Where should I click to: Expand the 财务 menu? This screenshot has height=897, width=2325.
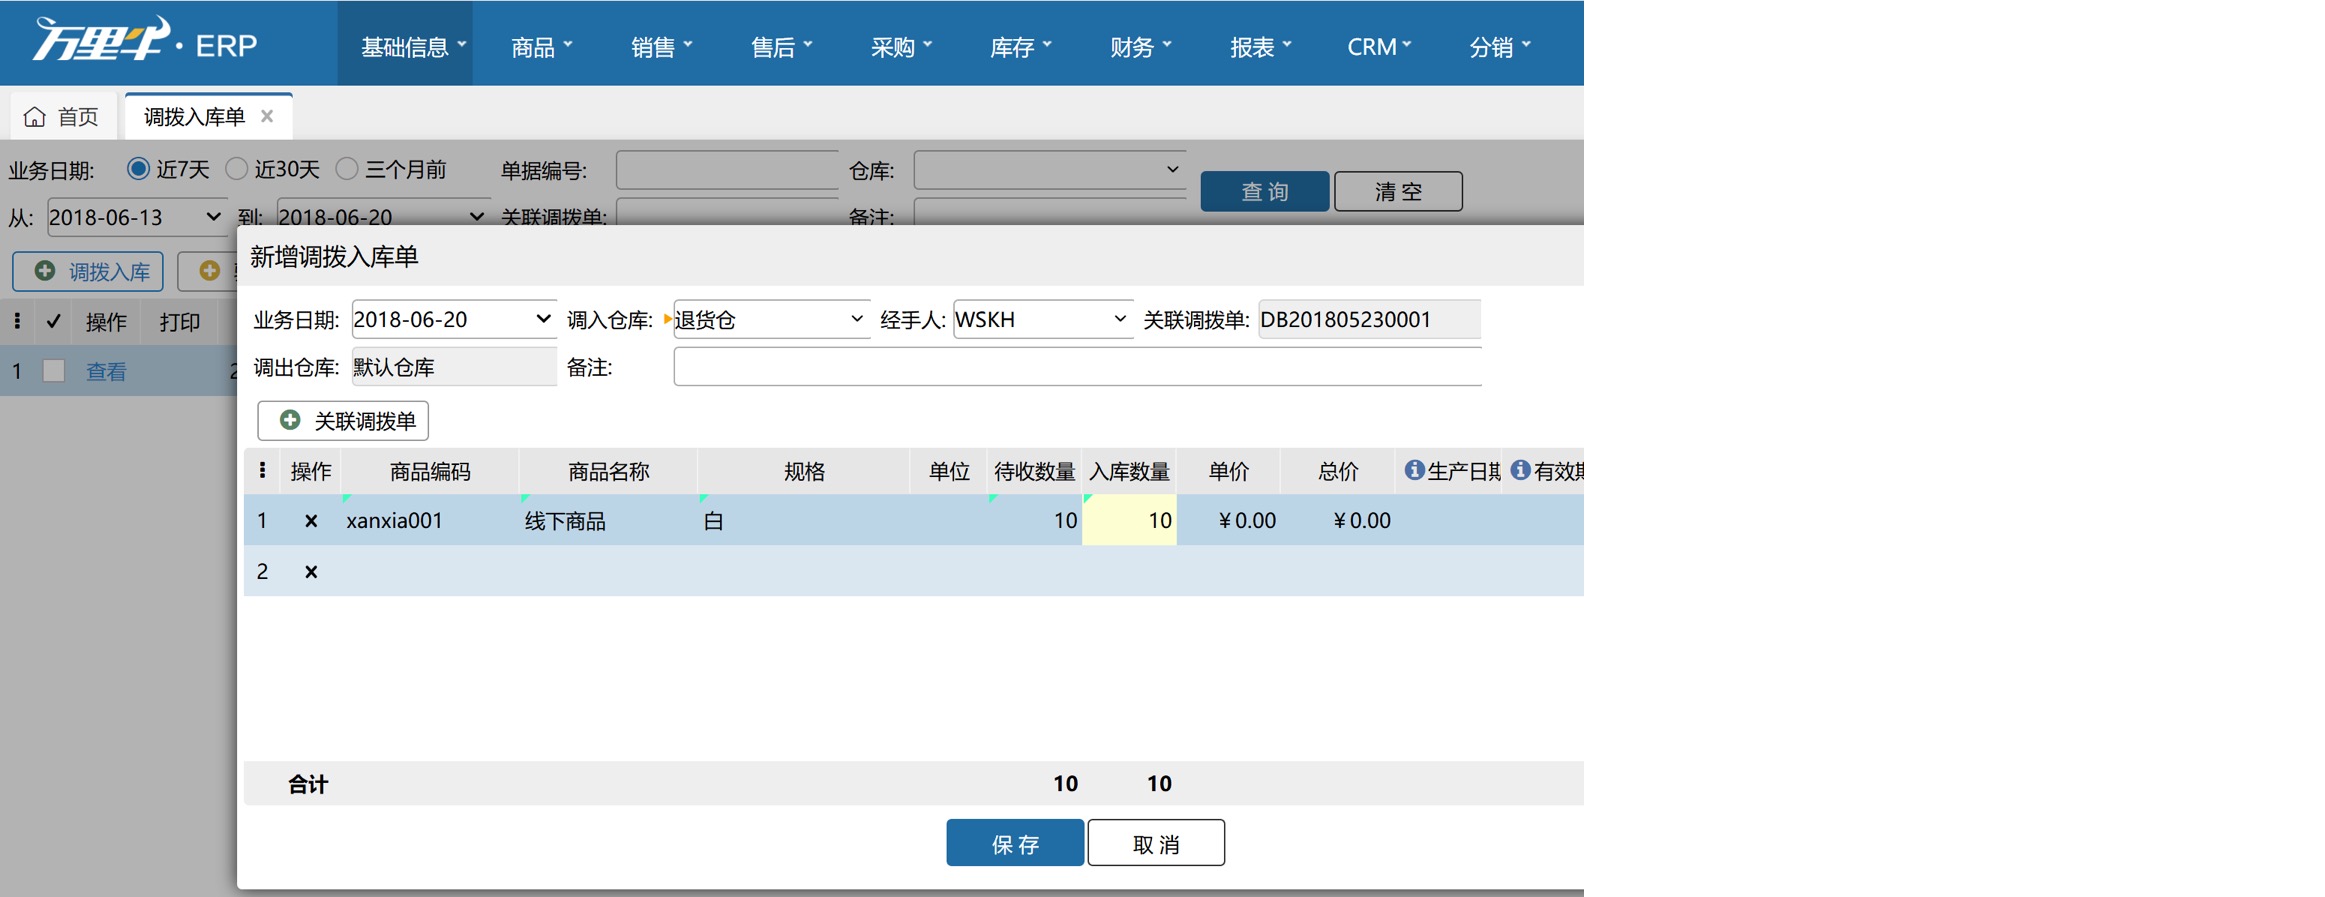coord(1140,46)
